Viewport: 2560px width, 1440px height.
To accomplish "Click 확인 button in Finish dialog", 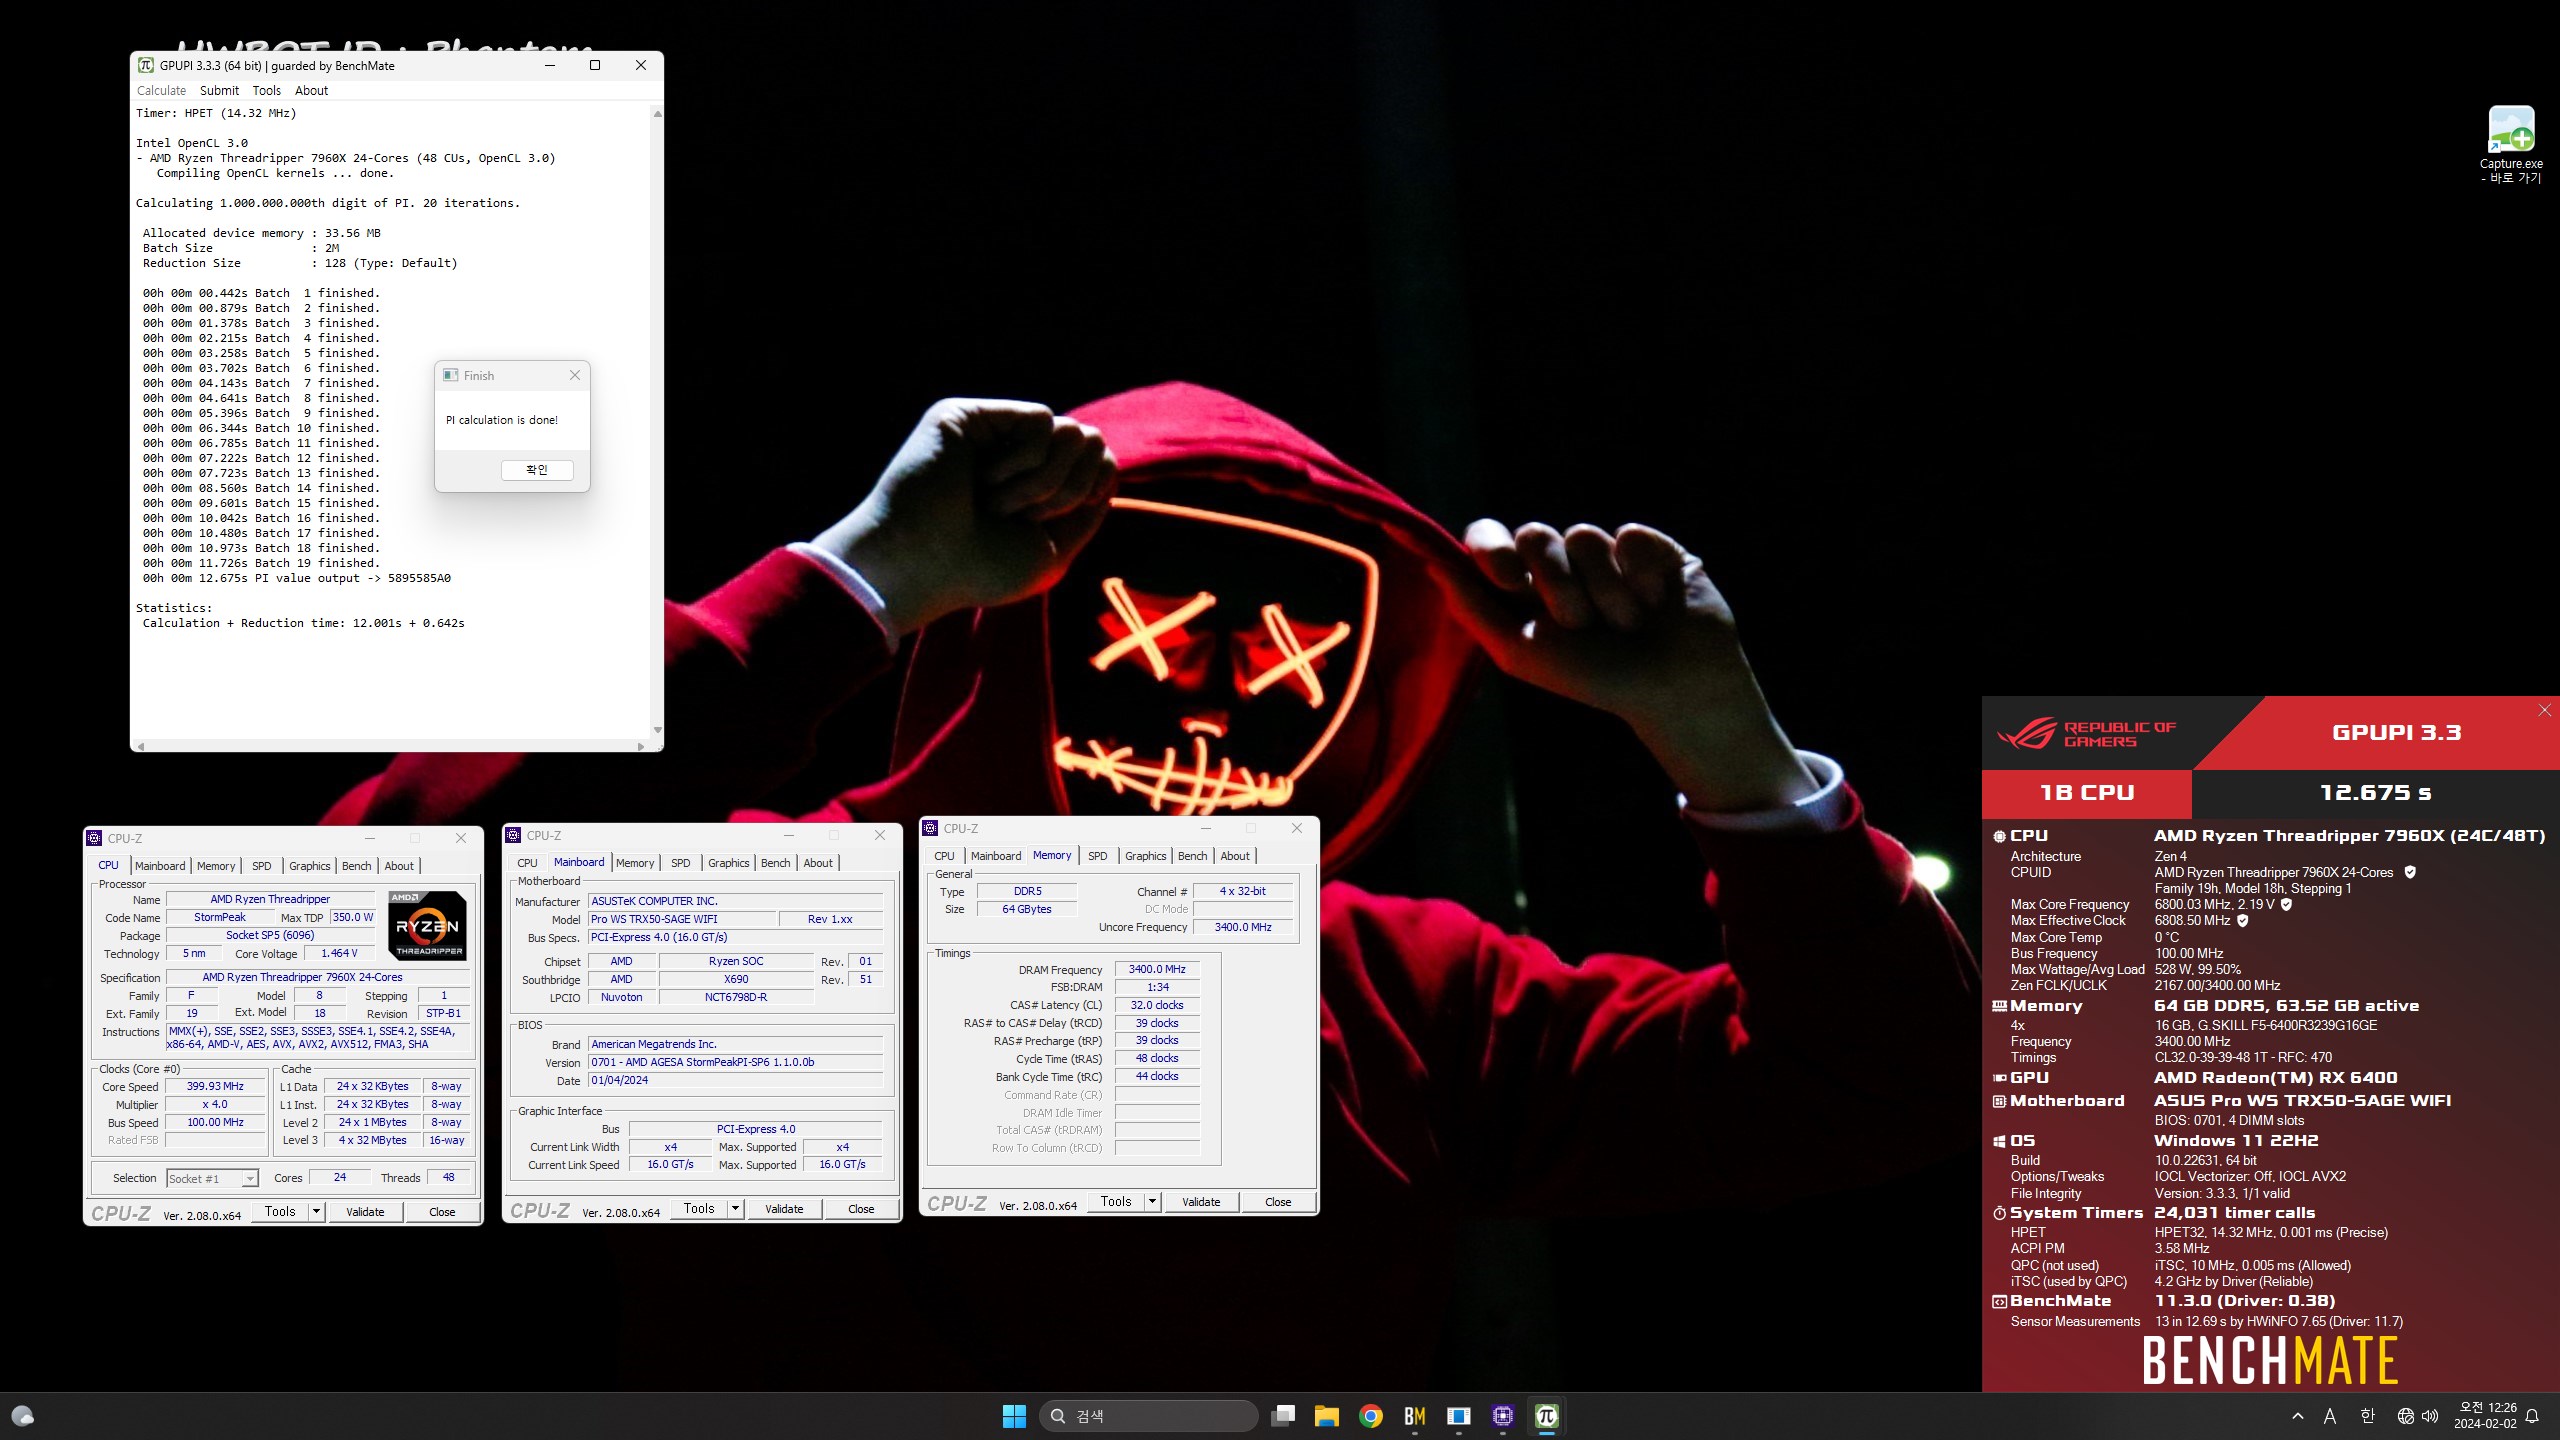I will 537,470.
